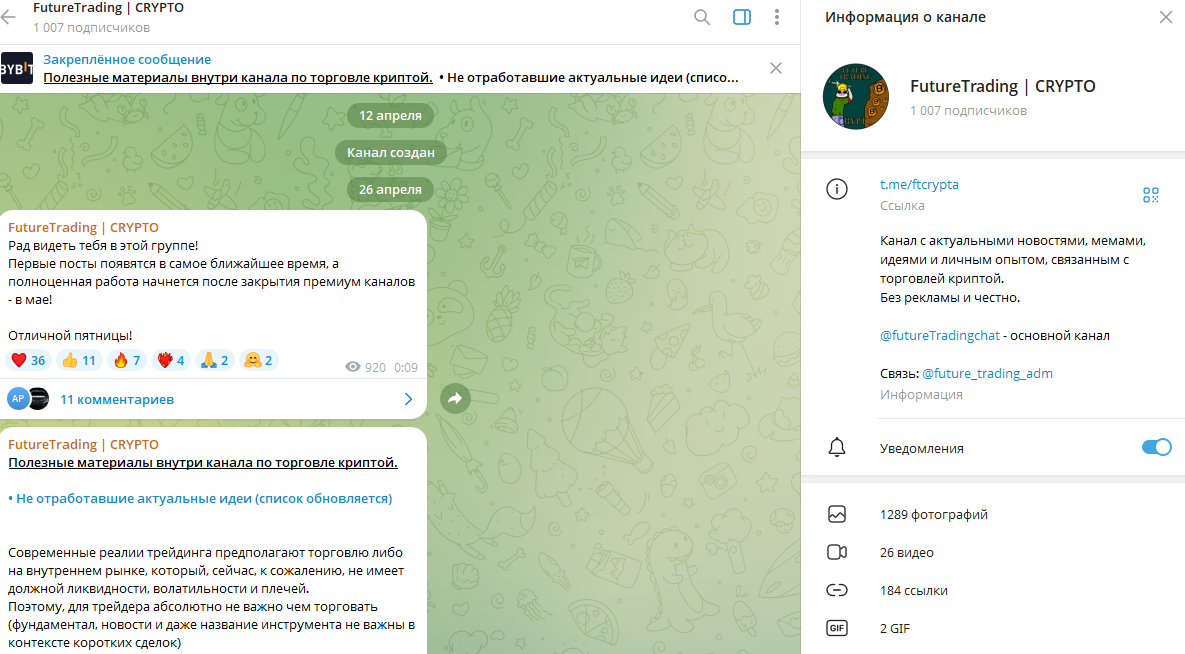Click the info circle icon beside link

point(837,189)
